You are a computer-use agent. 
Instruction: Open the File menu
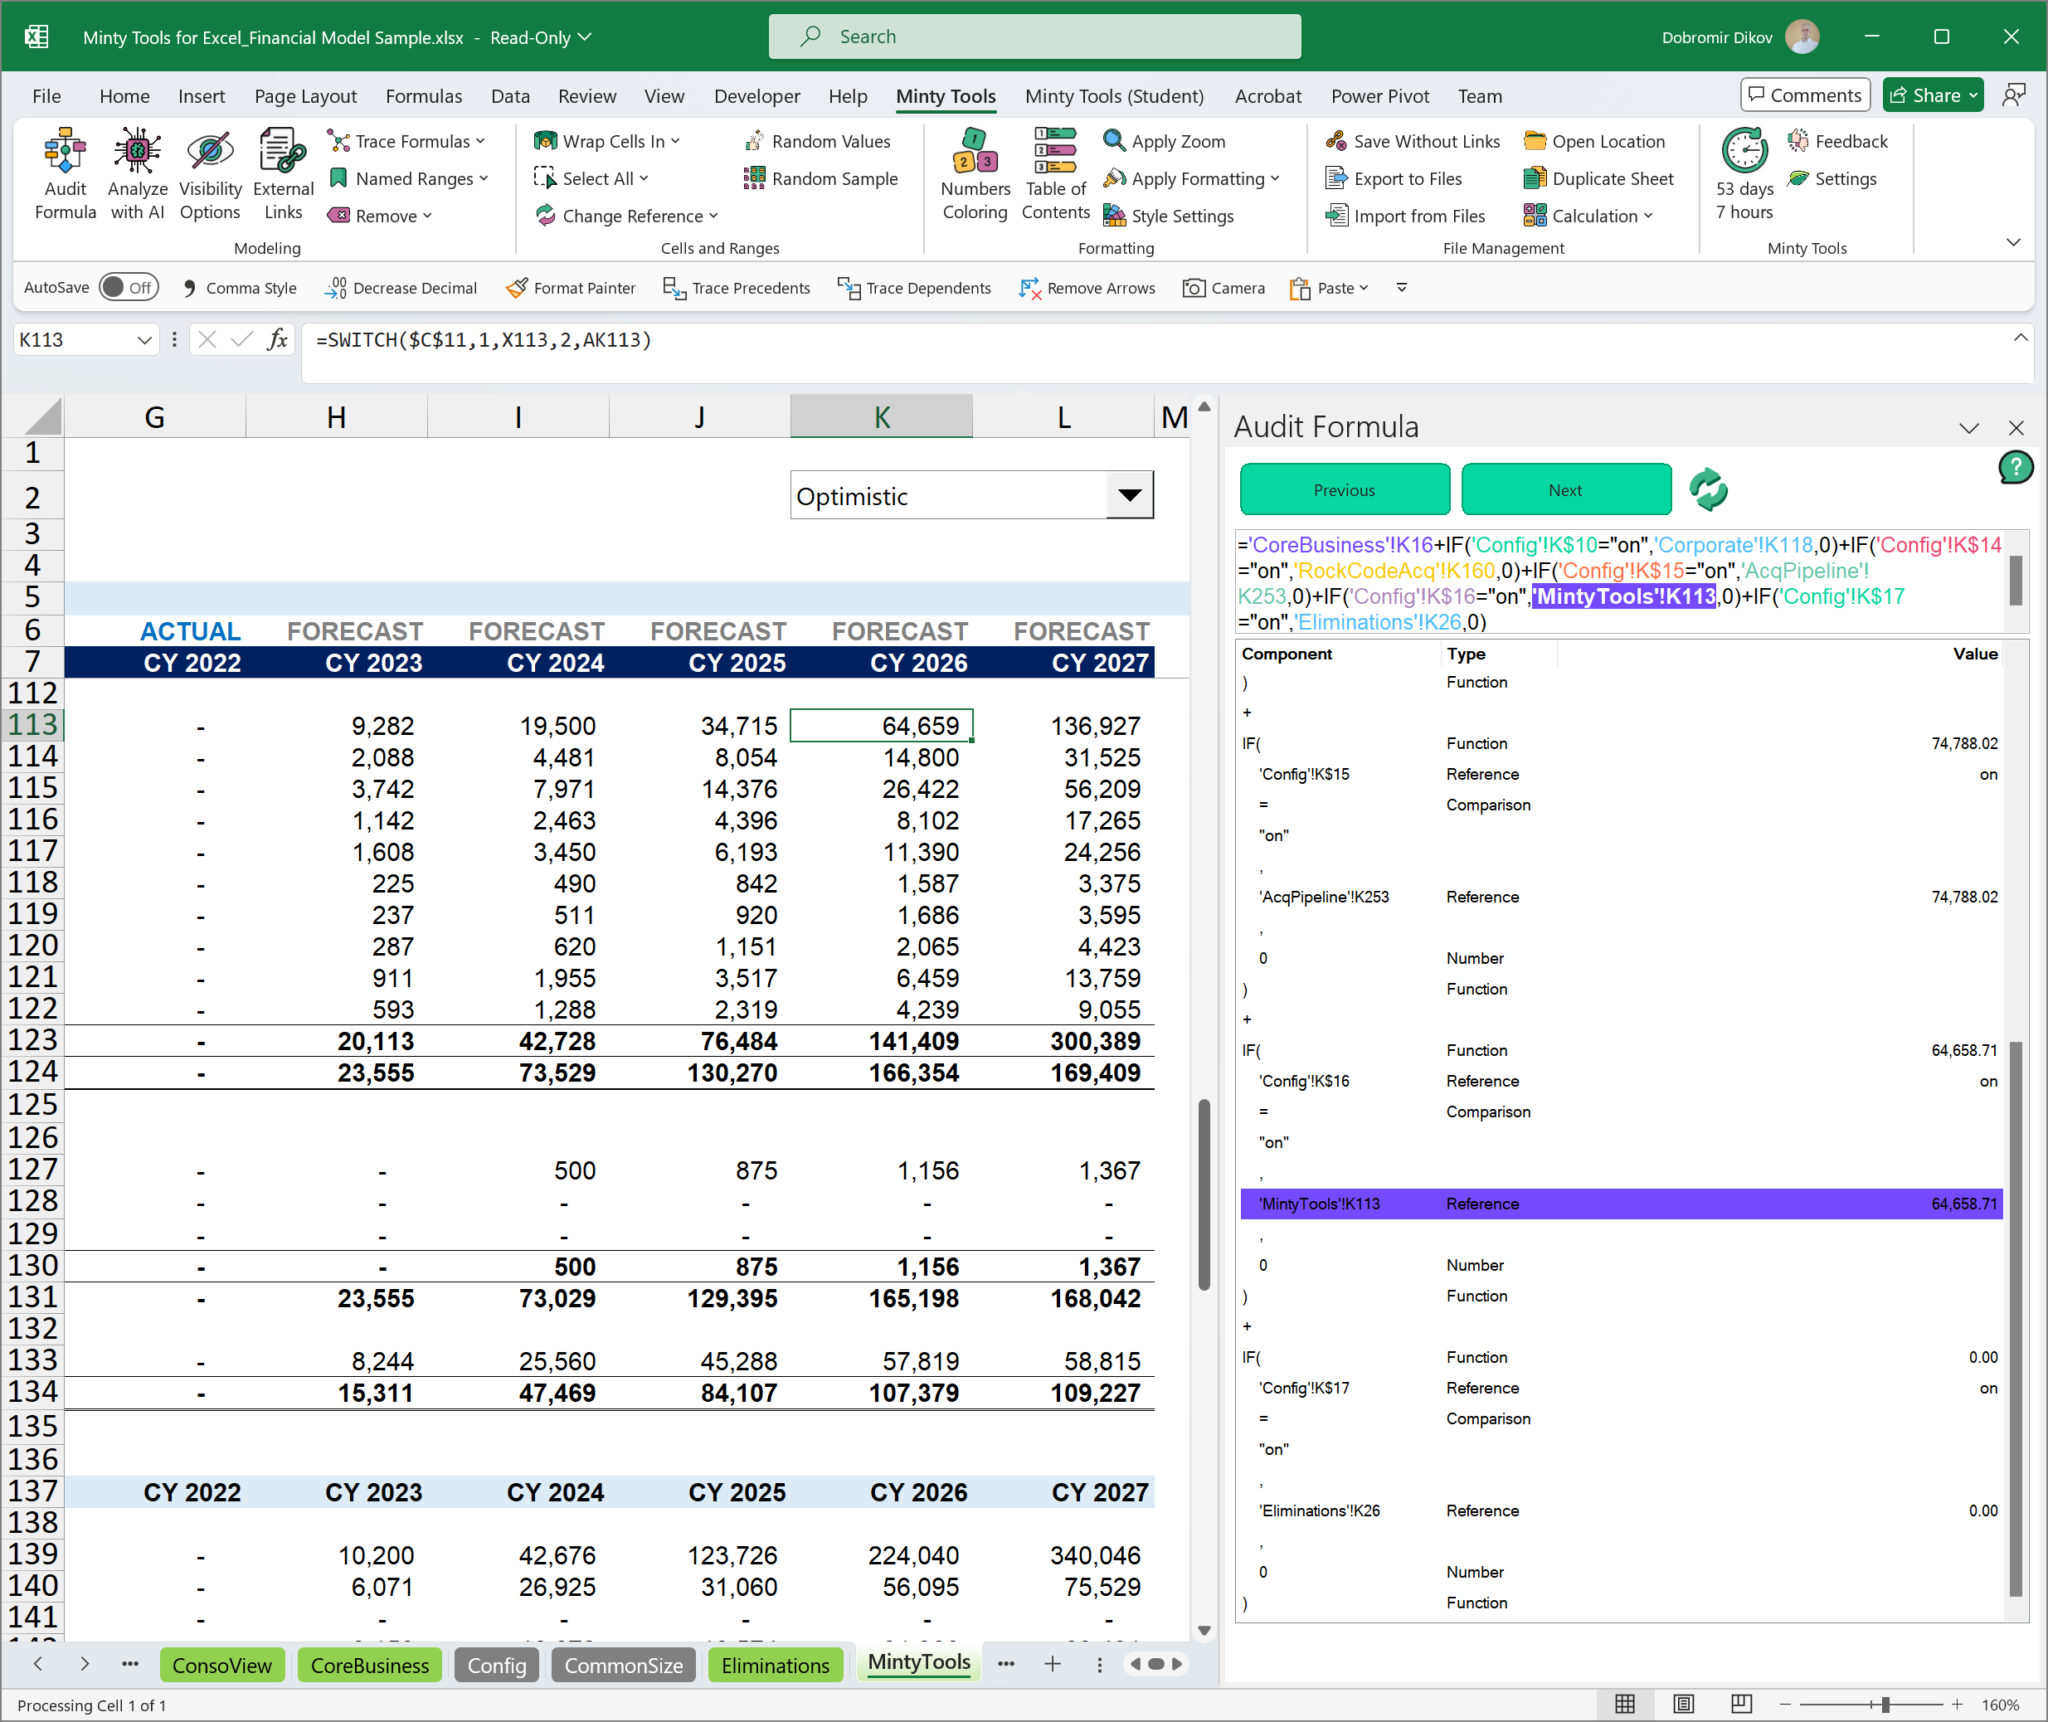coord(46,96)
